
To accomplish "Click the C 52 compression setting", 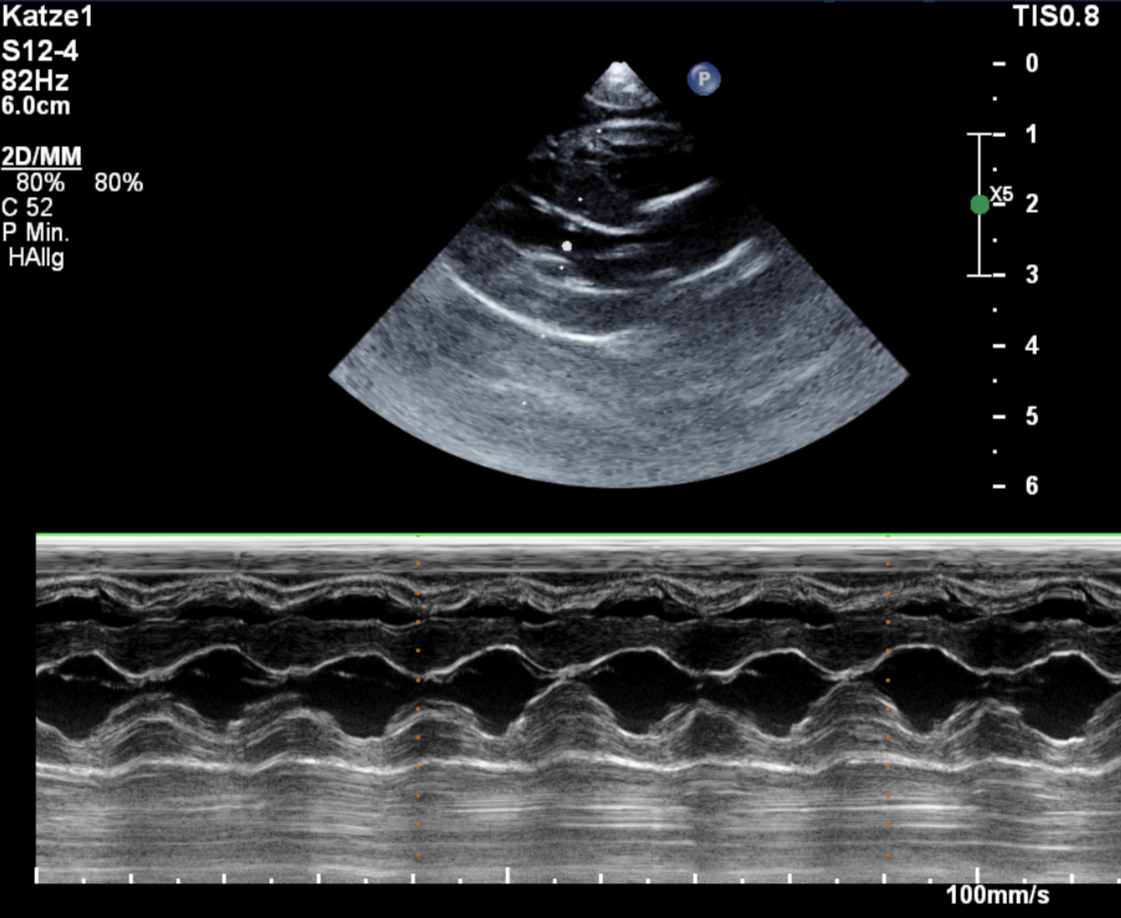I will pos(28,208).
